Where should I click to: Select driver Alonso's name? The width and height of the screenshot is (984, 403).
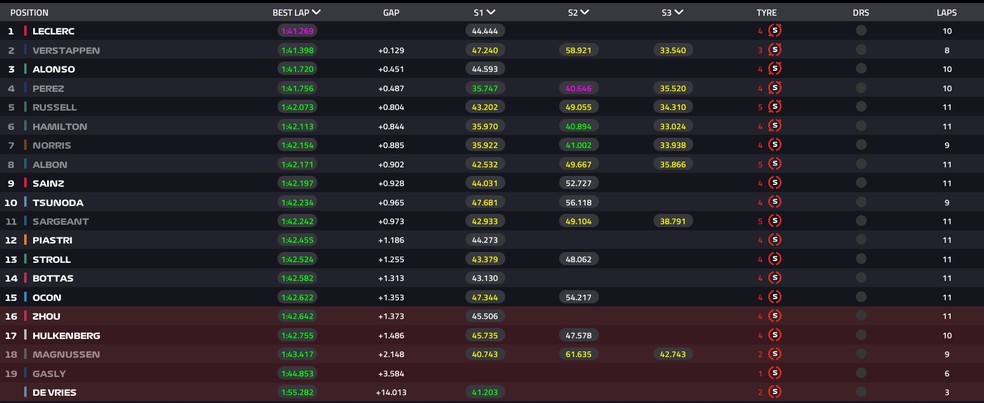(x=53, y=70)
